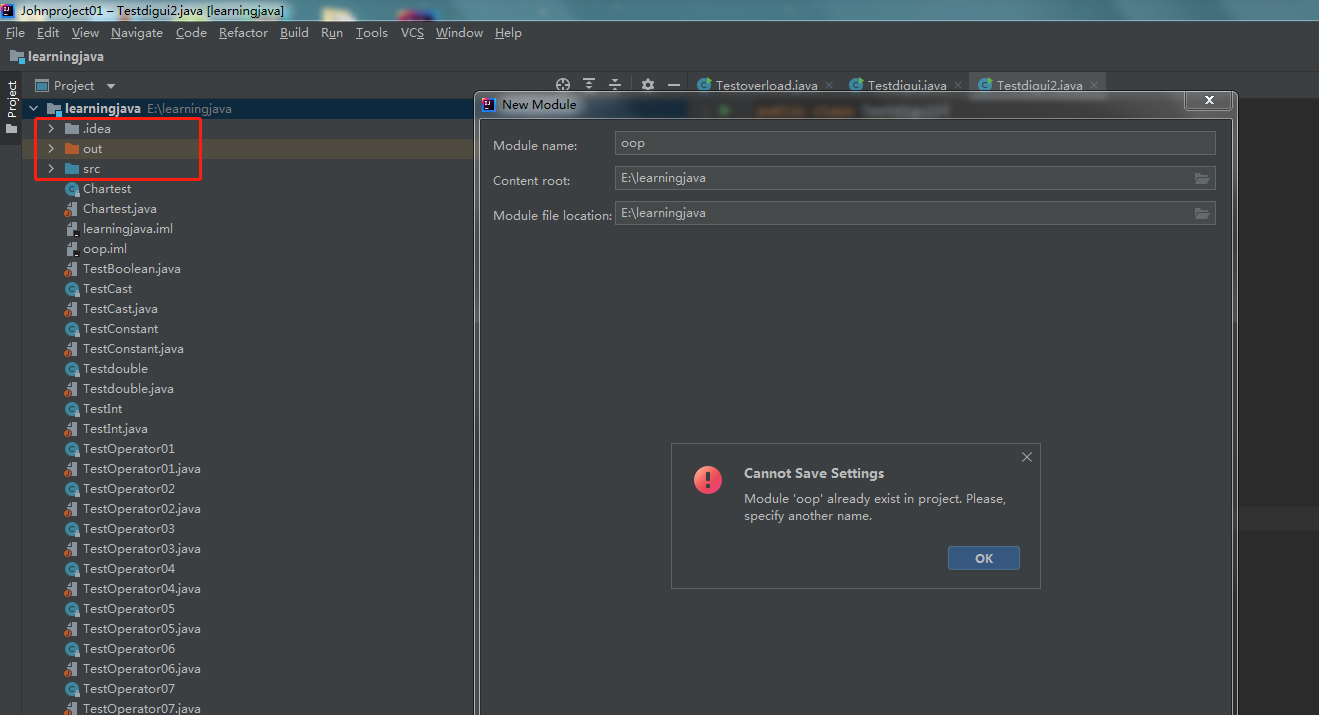Select Chartest.java in the tree
The width and height of the screenshot is (1319, 715).
click(x=119, y=209)
